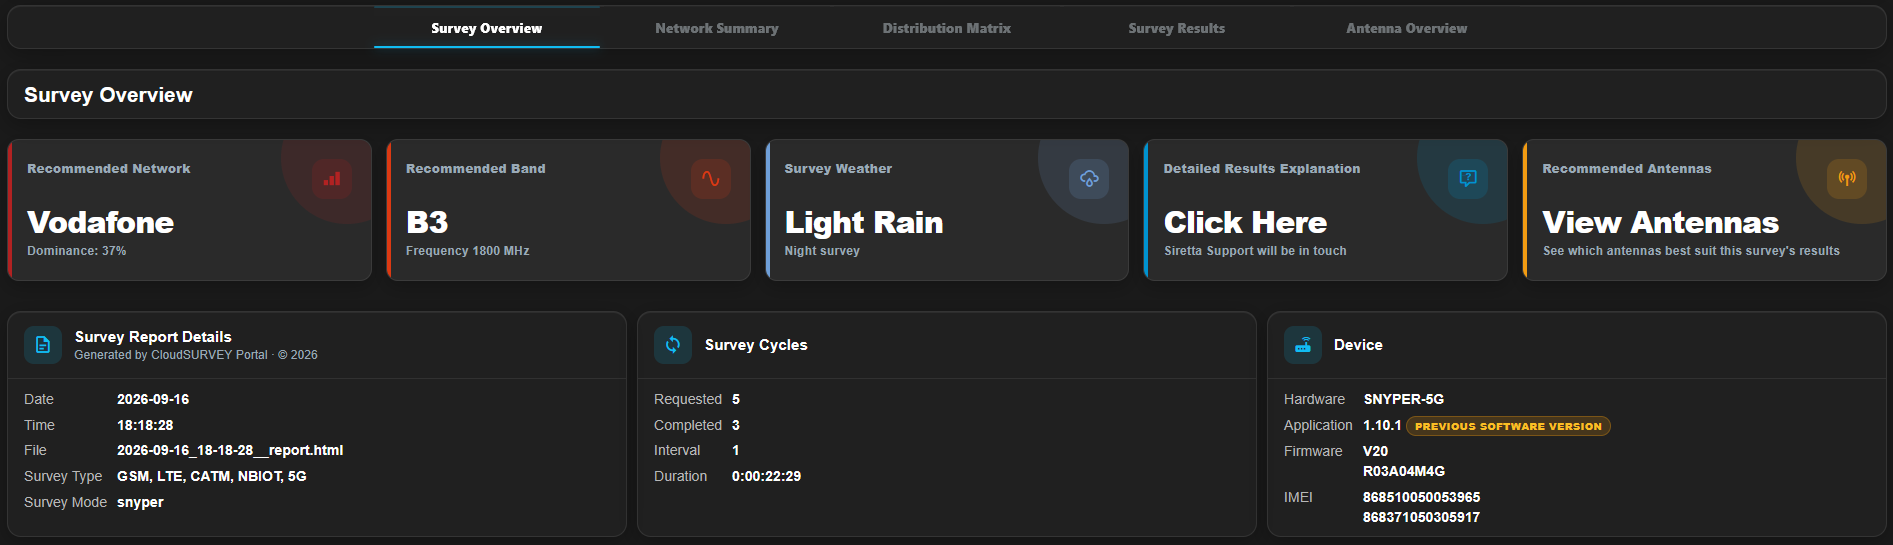
Task: Click the firmware string R03A04M4G
Action: tap(1404, 471)
